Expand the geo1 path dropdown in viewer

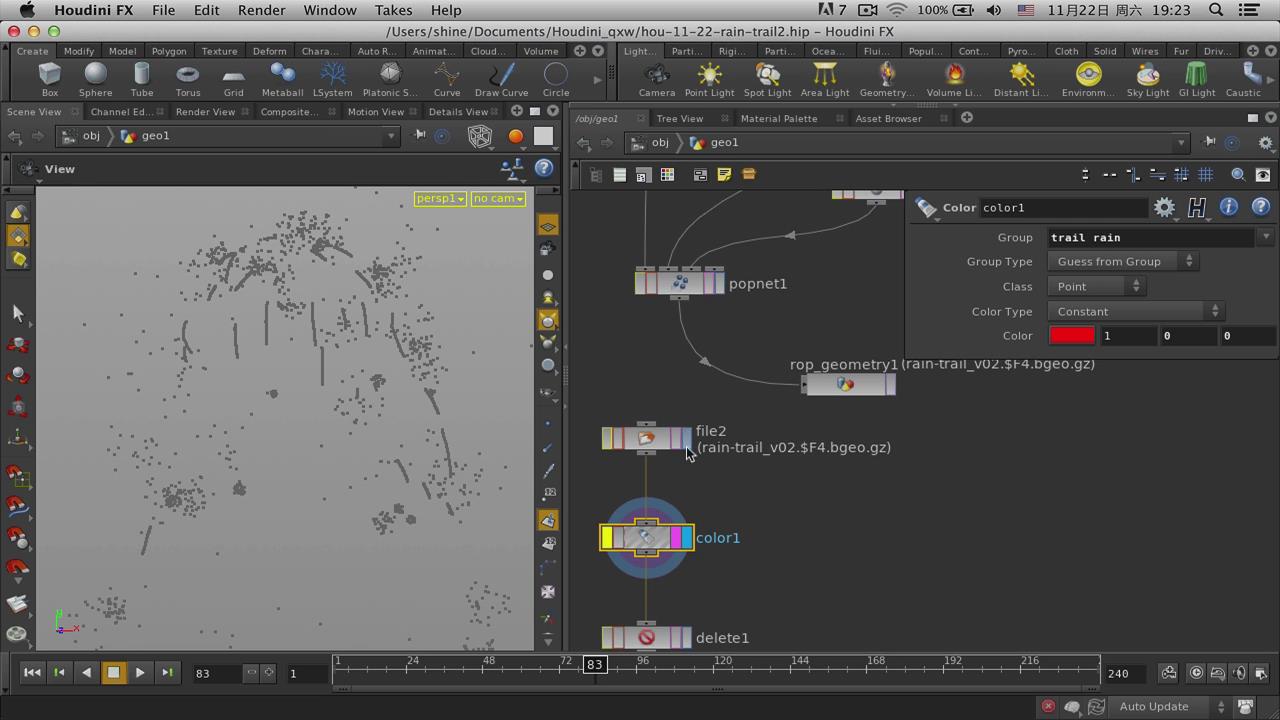click(391, 136)
